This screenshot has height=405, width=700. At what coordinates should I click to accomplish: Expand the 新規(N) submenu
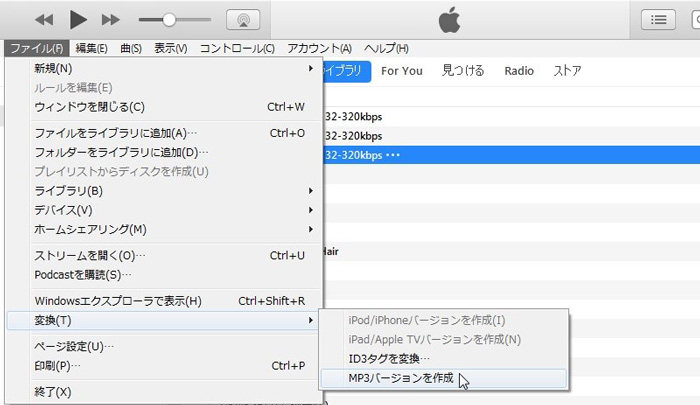pos(164,68)
